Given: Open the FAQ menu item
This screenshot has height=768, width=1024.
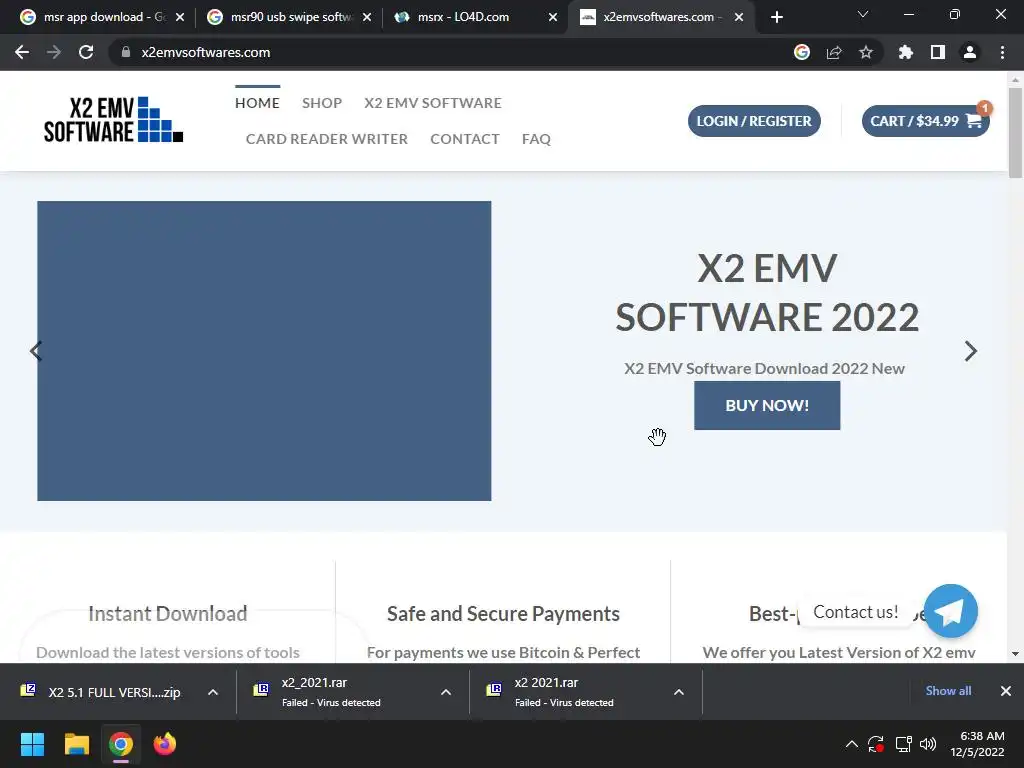Looking at the screenshot, I should 536,138.
